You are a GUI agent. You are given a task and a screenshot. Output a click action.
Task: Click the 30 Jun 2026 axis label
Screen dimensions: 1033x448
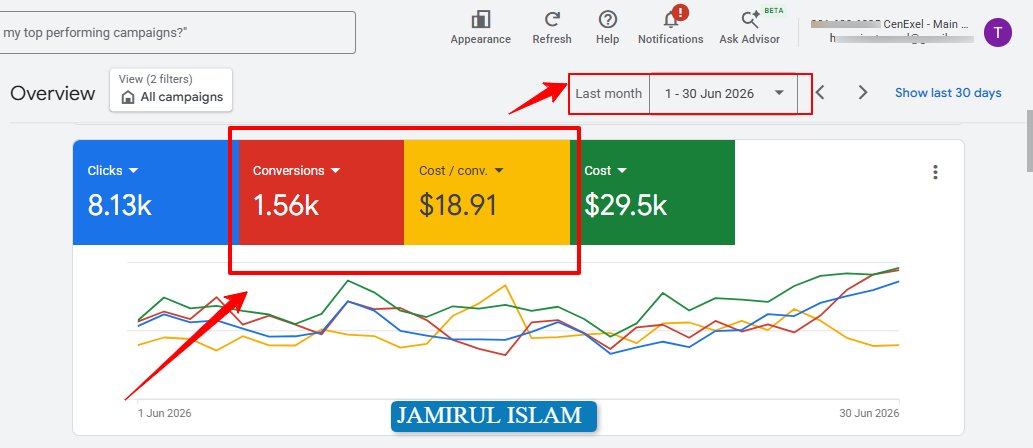(869, 413)
